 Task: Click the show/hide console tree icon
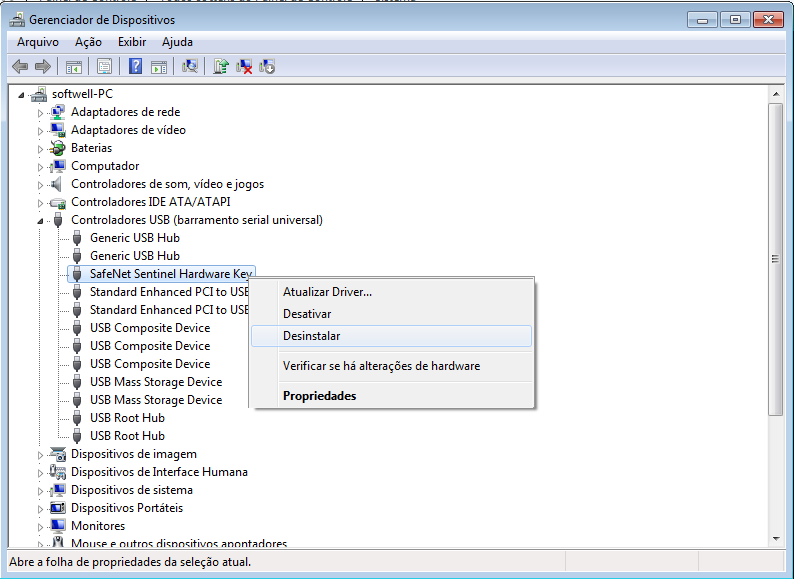(x=73, y=67)
